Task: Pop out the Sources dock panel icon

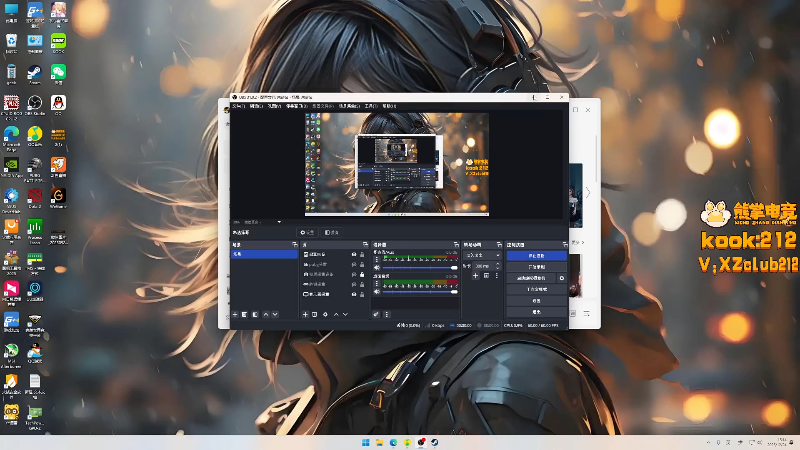Action: coord(365,245)
